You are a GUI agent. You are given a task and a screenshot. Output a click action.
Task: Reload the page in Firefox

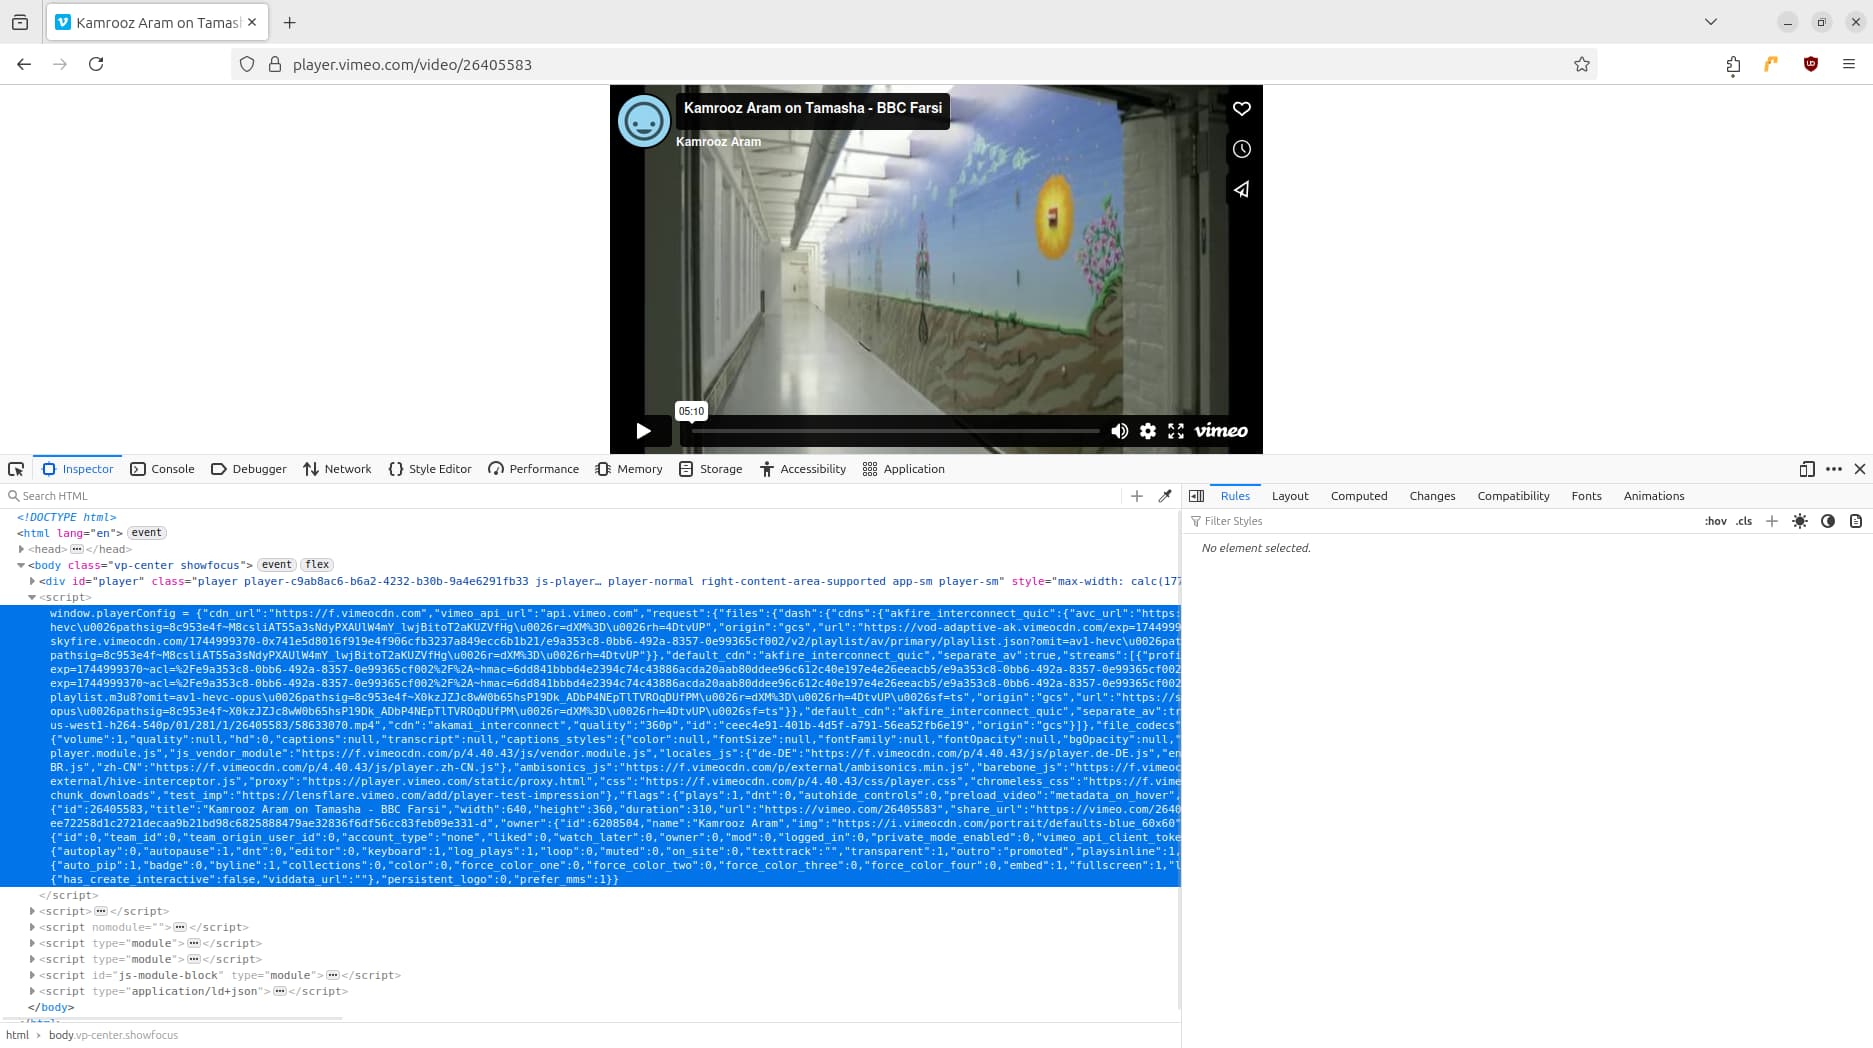96,64
